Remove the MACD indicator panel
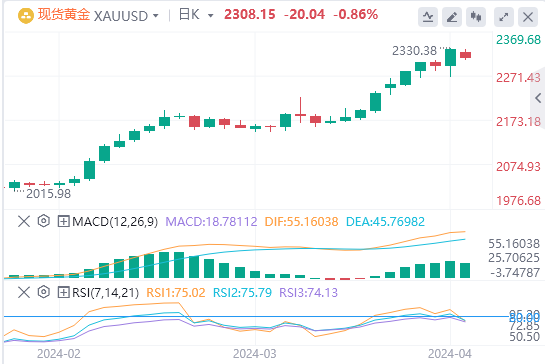Image resolution: width=545 pixels, height=364 pixels. click(x=24, y=221)
